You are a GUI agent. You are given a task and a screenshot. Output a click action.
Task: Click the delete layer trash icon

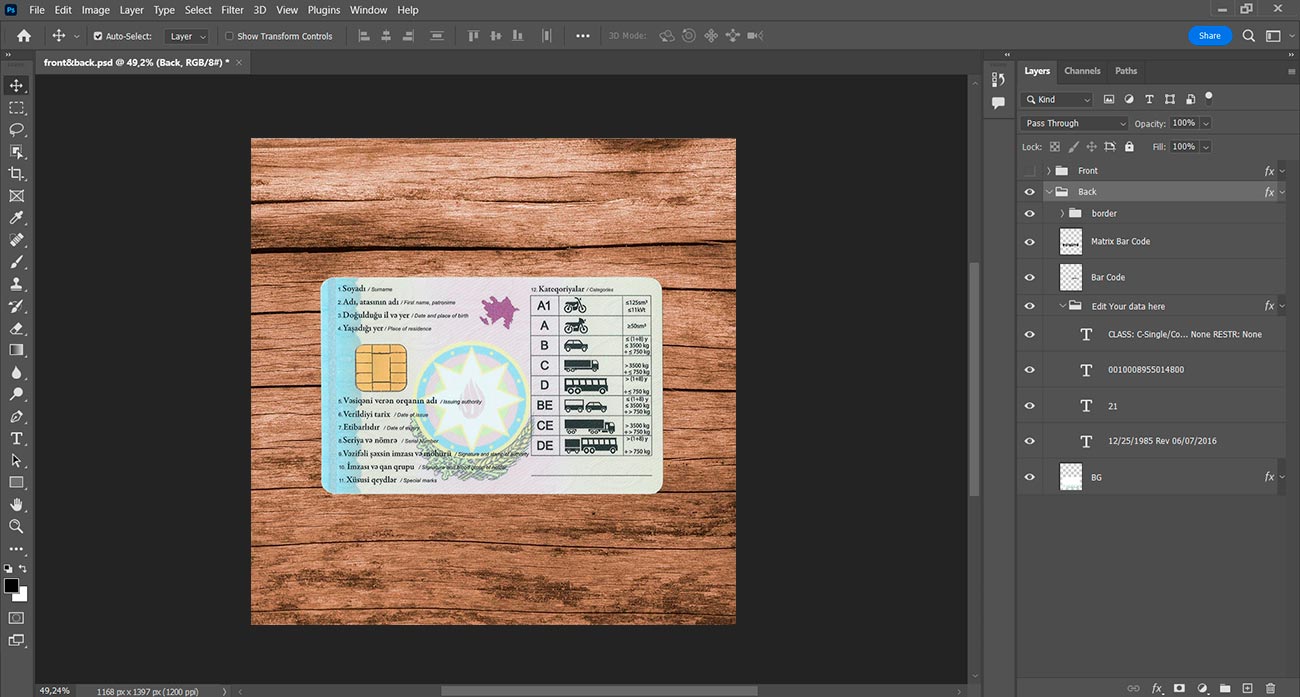tap(1270, 688)
